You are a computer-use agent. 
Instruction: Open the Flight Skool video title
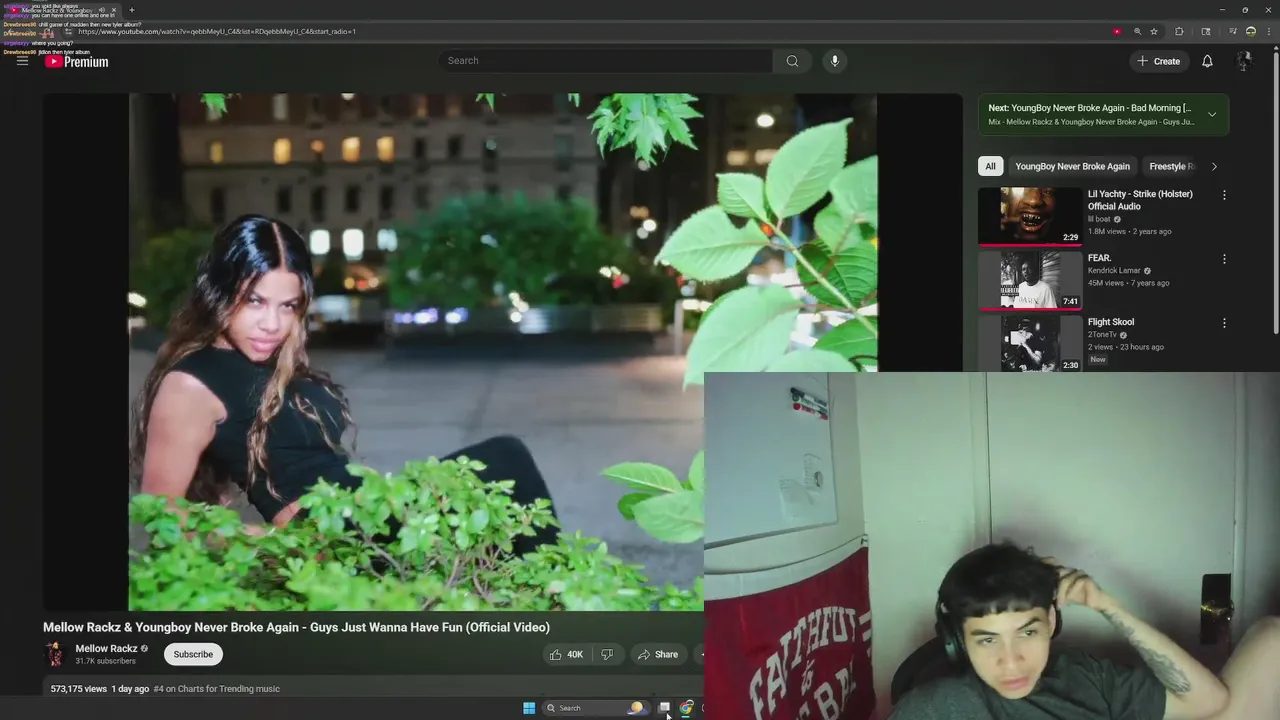point(1111,322)
